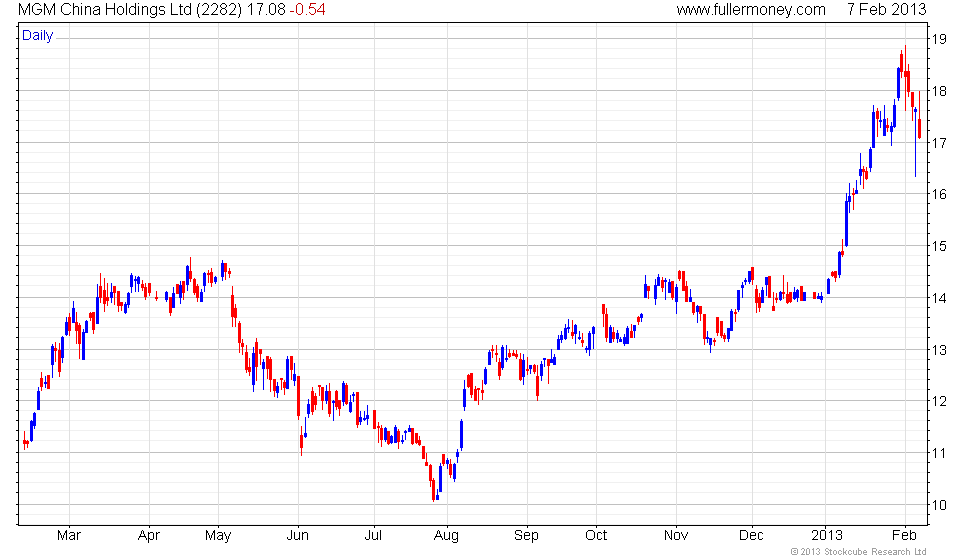Click the y-axis label 11

[x=939, y=453]
